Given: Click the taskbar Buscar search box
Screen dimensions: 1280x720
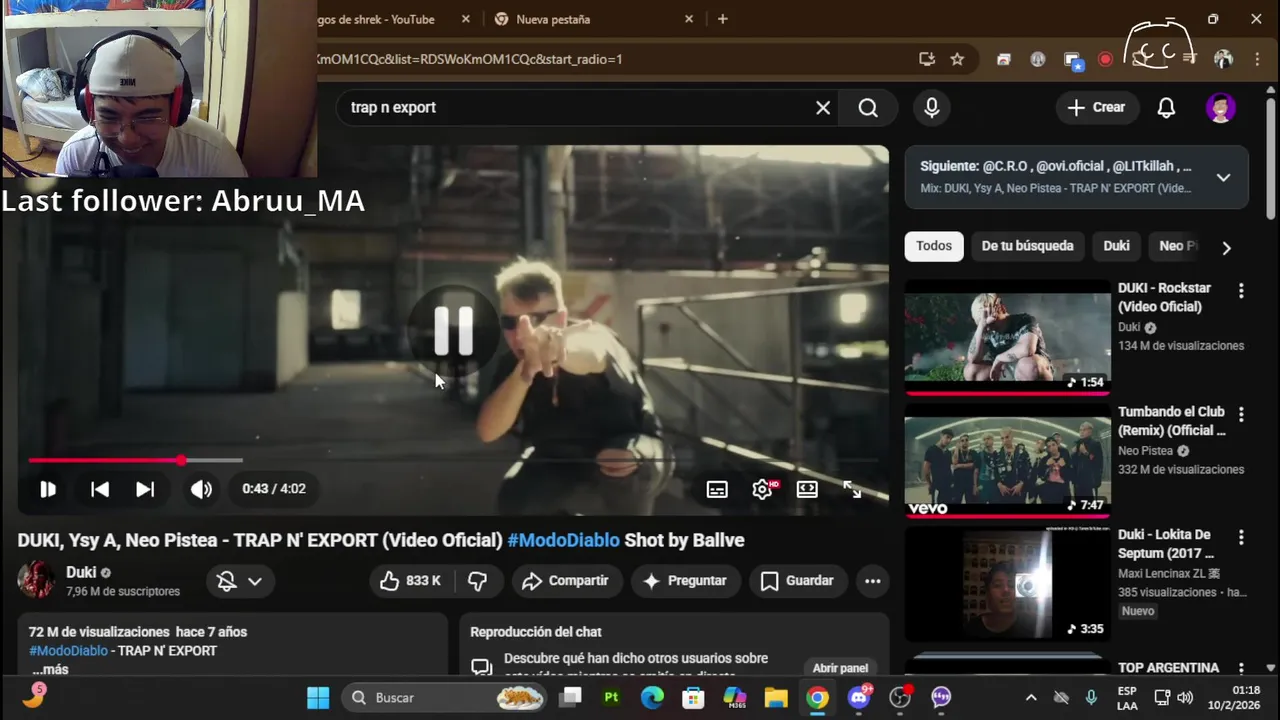Looking at the screenshot, I should point(442,697).
